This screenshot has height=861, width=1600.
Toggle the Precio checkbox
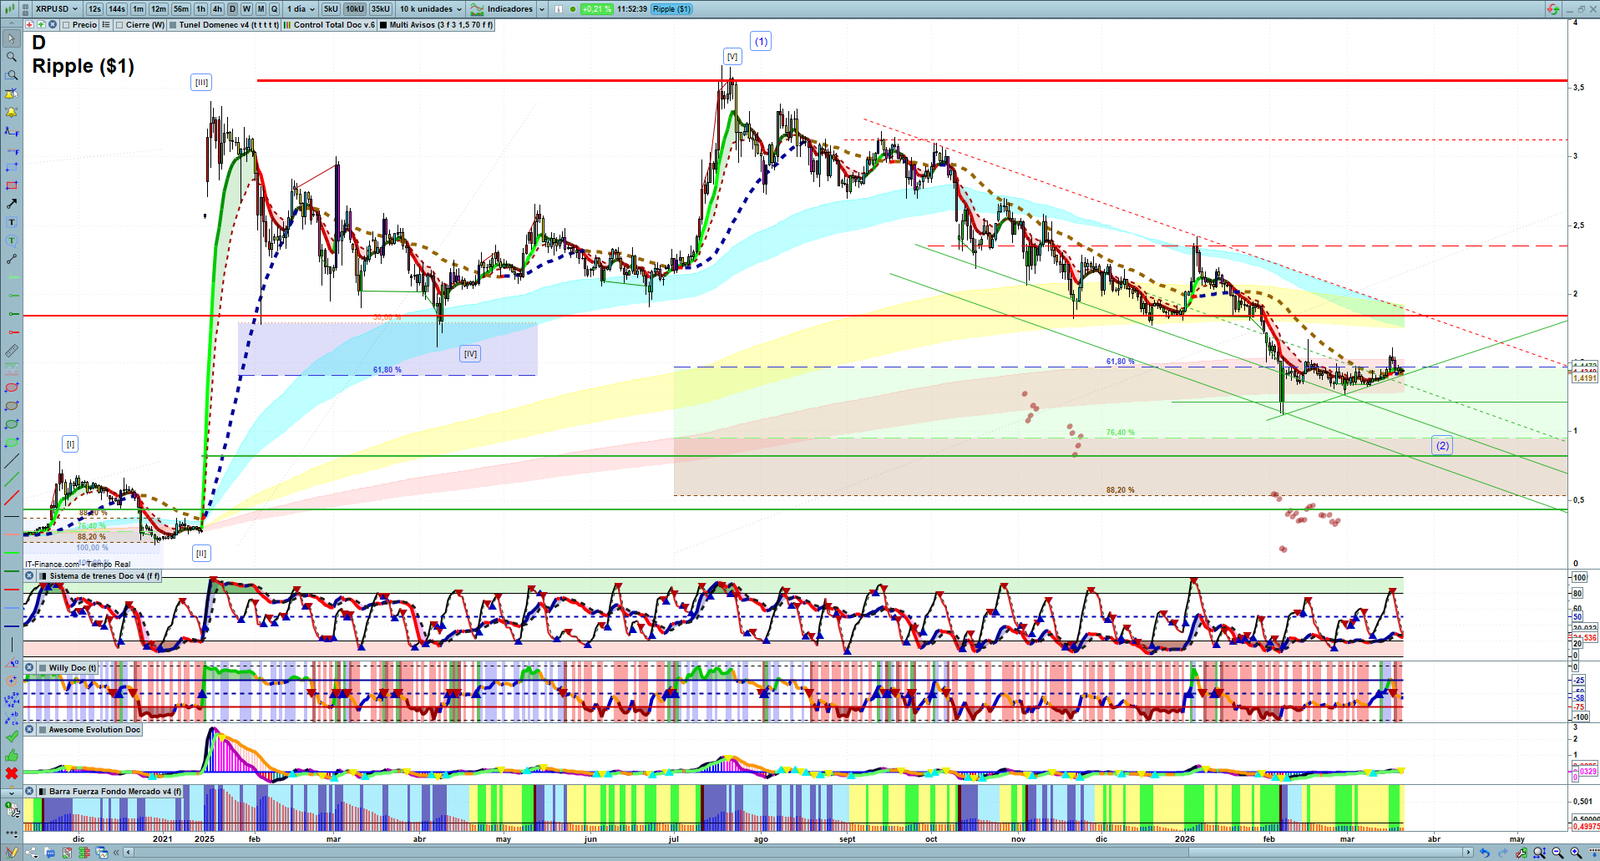click(66, 25)
